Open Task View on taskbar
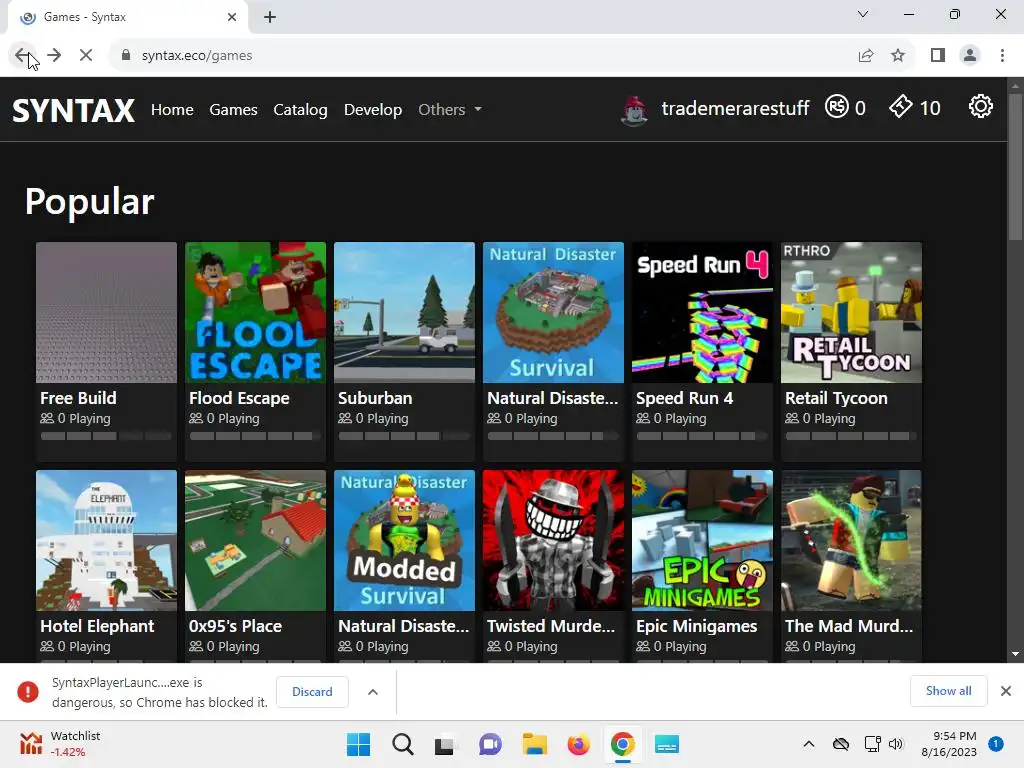1024x768 pixels. [445, 744]
